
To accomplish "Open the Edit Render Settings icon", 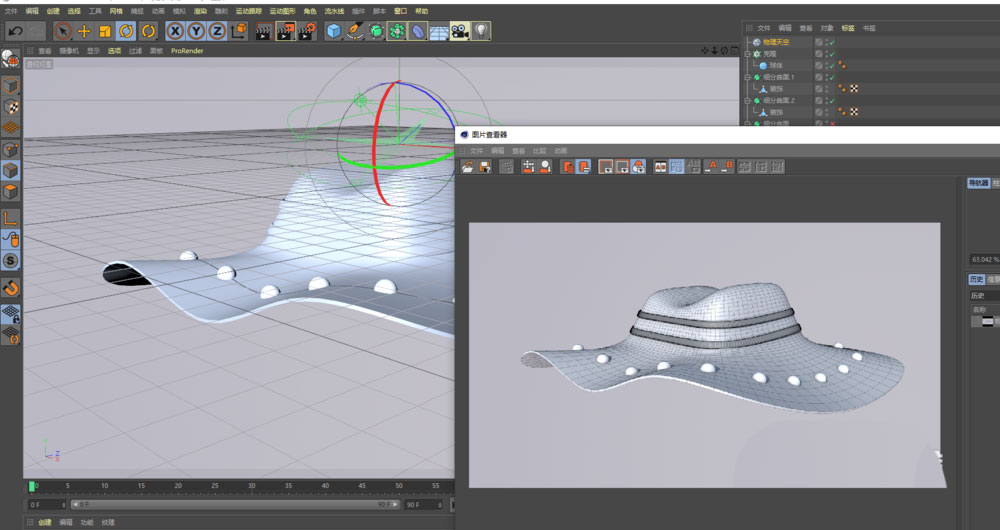I will [307, 31].
